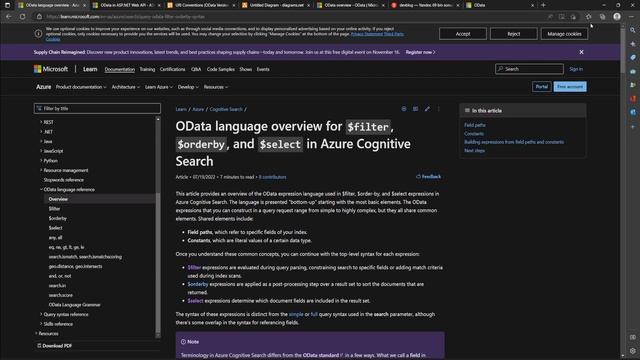The width and height of the screenshot is (640, 360).
Task: Open the more actions dots above article
Action: tap(439, 109)
